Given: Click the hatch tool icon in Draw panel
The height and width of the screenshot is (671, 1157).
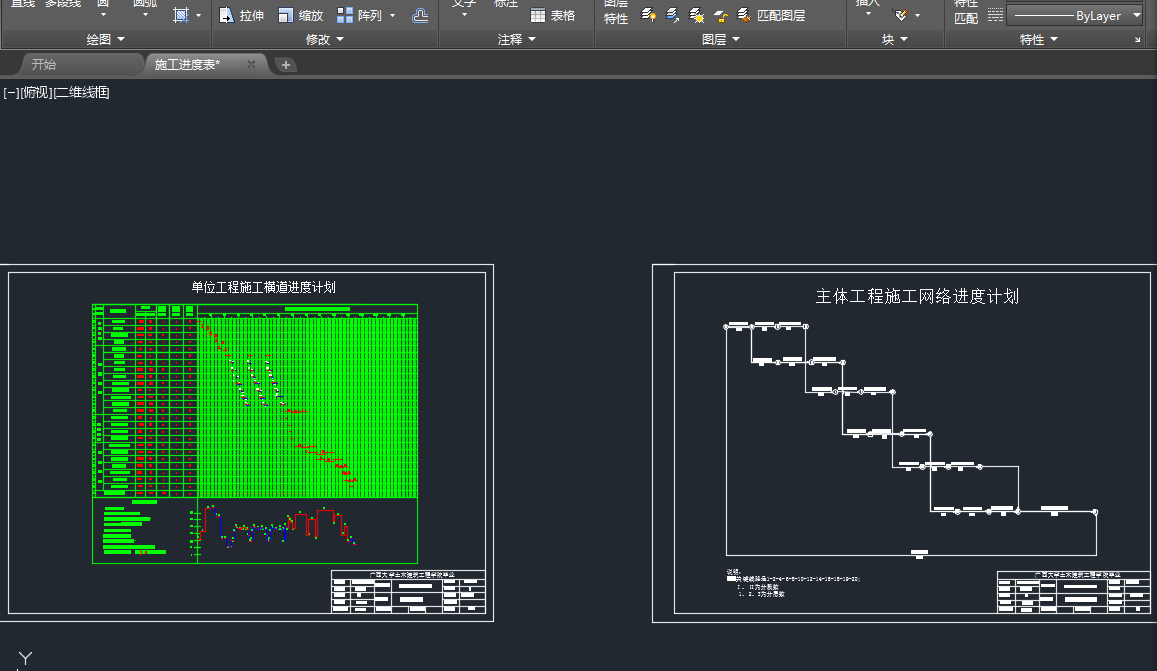Looking at the screenshot, I should 181,15.
